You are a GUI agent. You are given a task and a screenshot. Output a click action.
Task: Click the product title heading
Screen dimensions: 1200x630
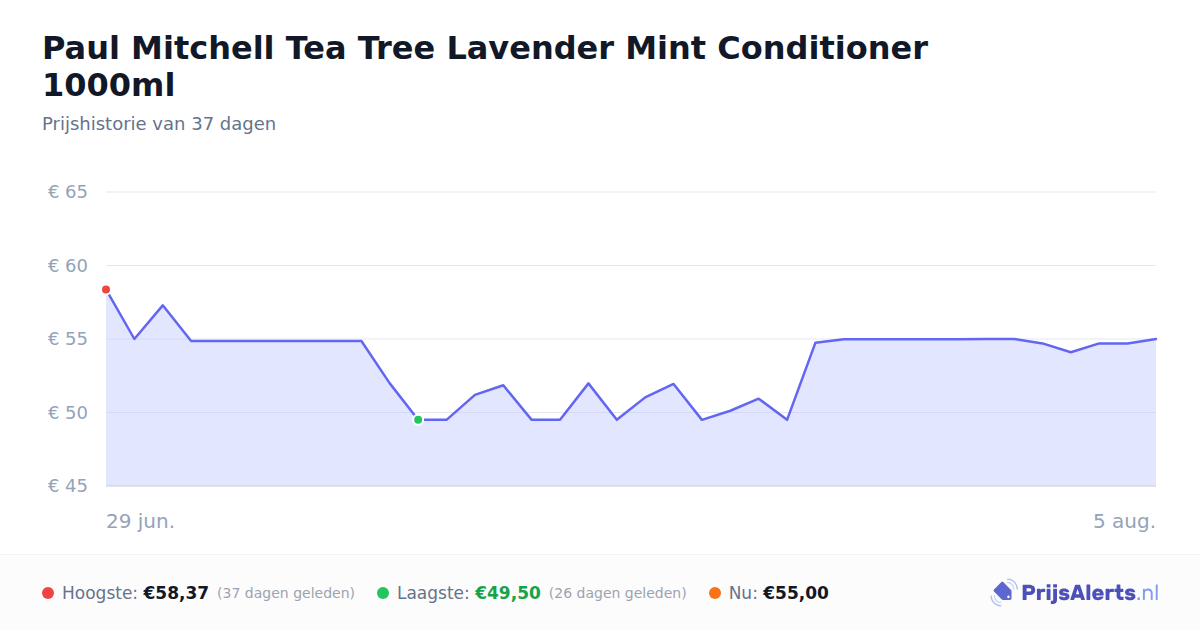tap(485, 66)
